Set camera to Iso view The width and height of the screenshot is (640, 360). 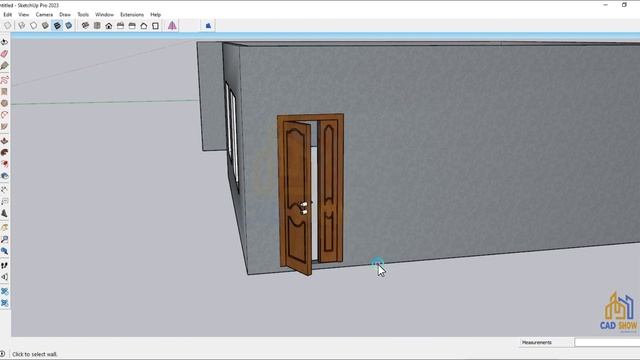tap(85, 26)
